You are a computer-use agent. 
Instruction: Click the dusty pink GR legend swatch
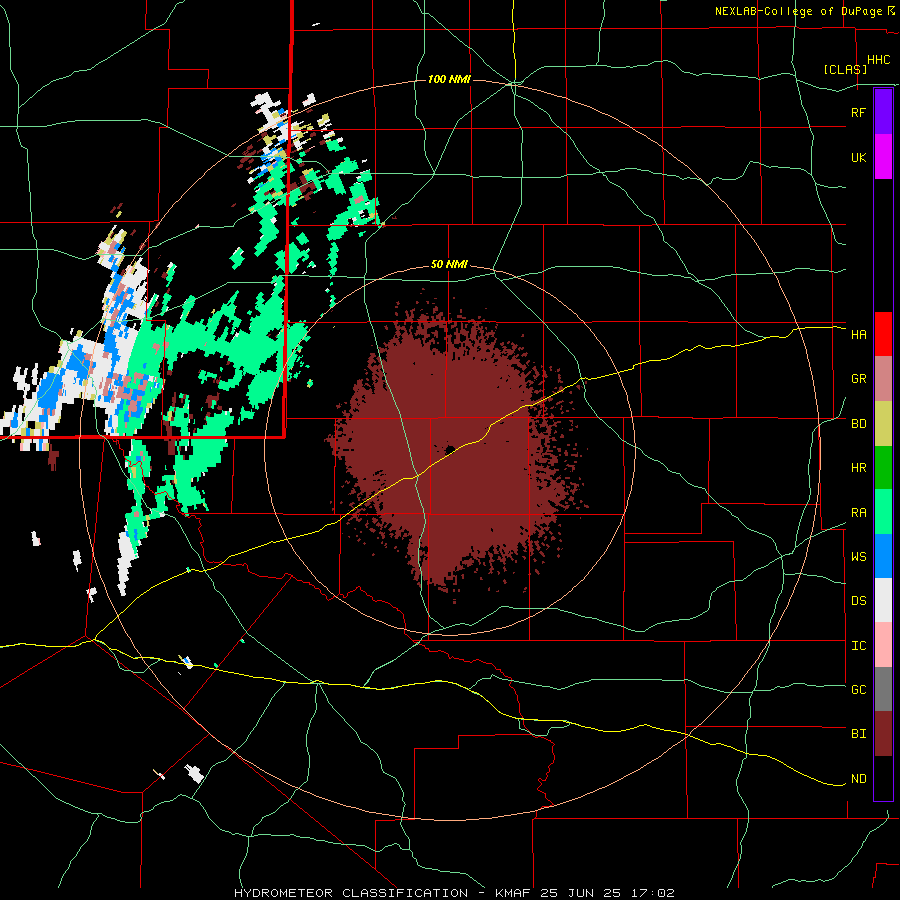(x=883, y=379)
